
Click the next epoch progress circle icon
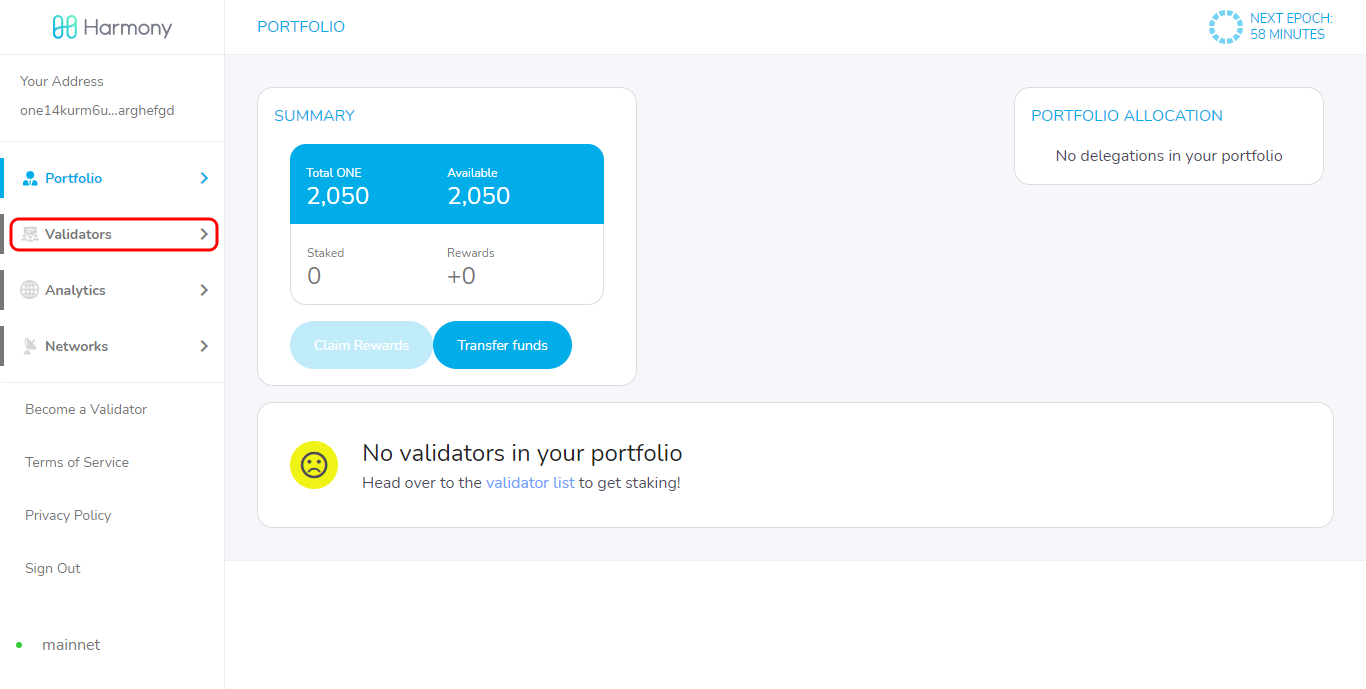pos(1225,27)
